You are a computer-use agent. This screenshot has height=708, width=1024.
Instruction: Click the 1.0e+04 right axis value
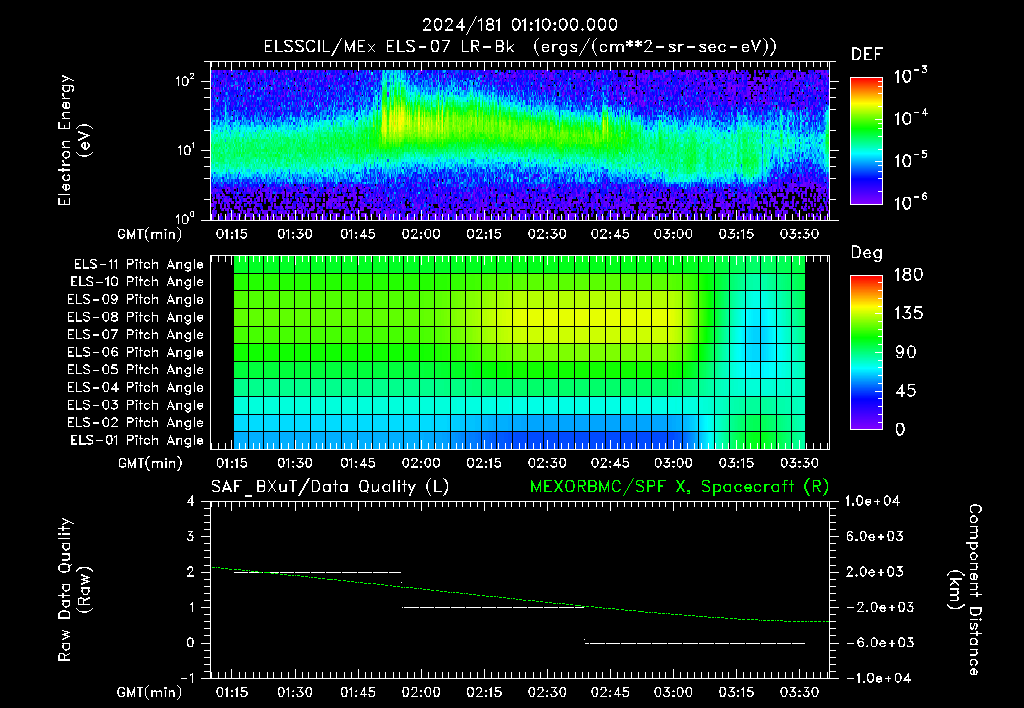872,501
